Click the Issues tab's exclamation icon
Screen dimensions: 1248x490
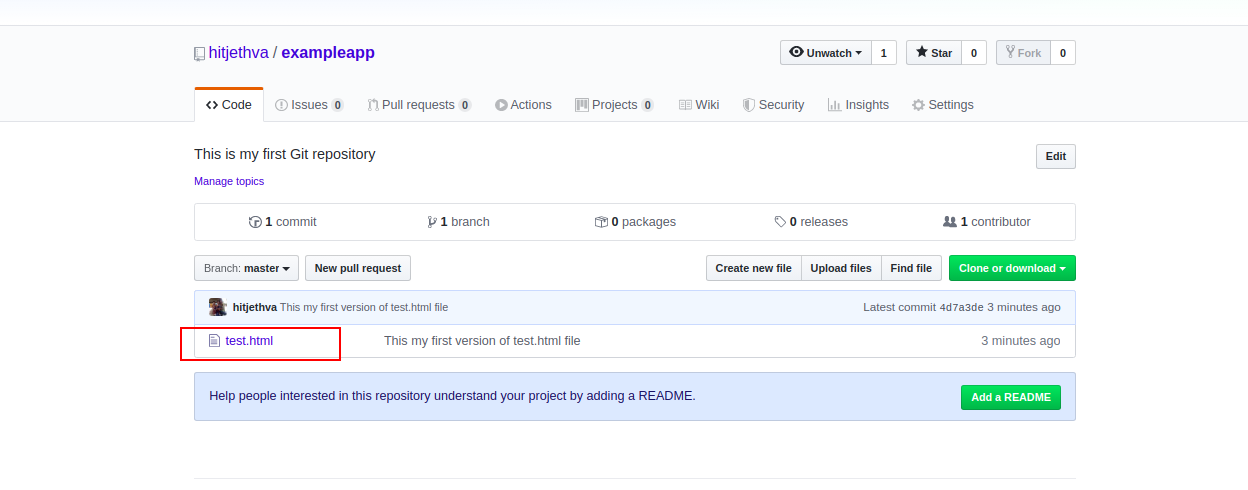tap(282, 105)
